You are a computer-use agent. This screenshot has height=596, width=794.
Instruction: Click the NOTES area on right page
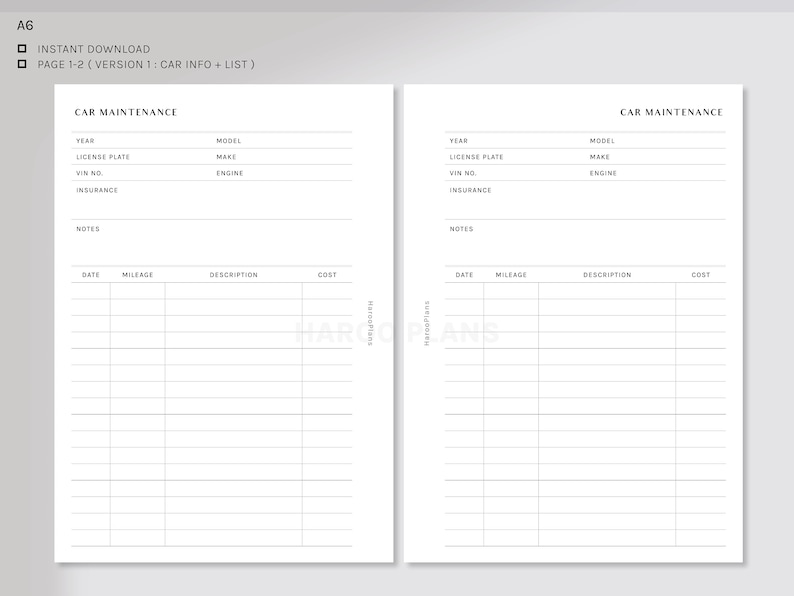[x=585, y=243]
